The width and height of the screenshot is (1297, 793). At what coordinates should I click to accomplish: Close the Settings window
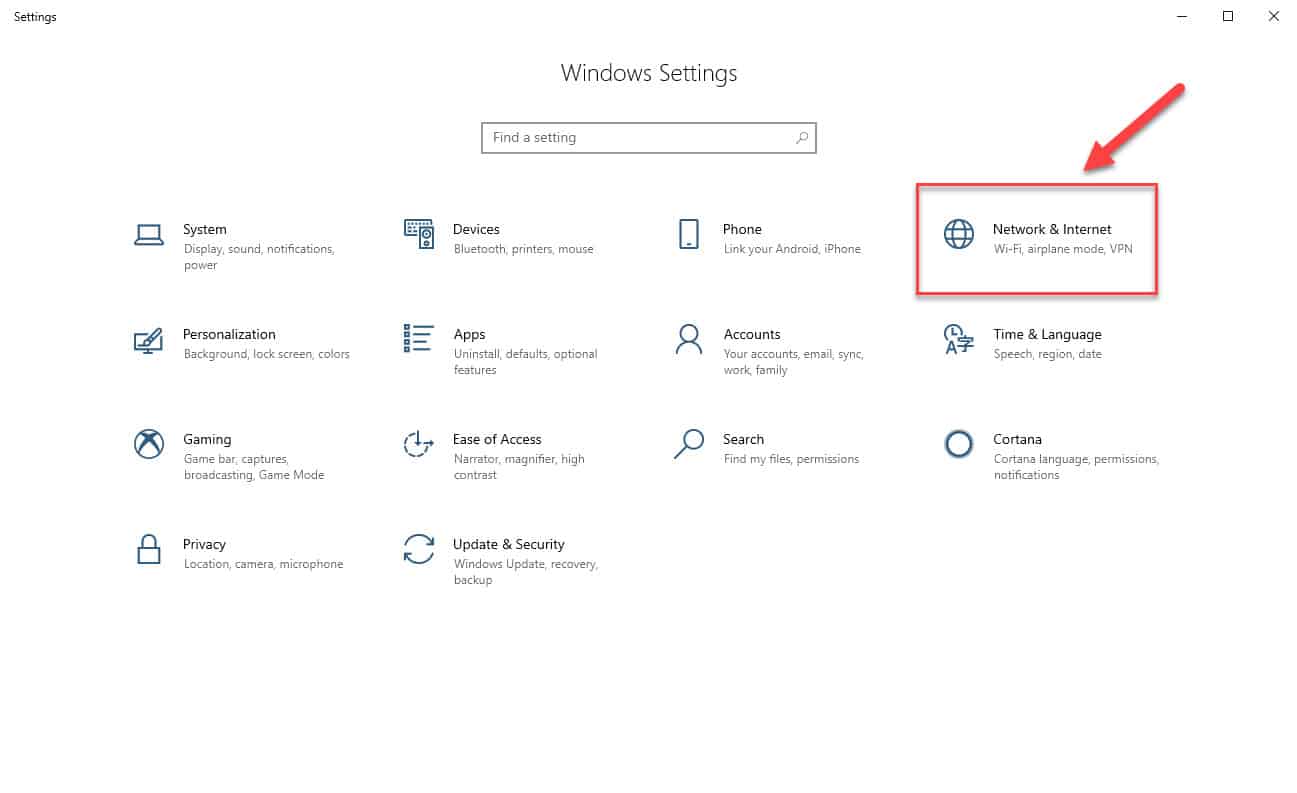coord(1273,16)
